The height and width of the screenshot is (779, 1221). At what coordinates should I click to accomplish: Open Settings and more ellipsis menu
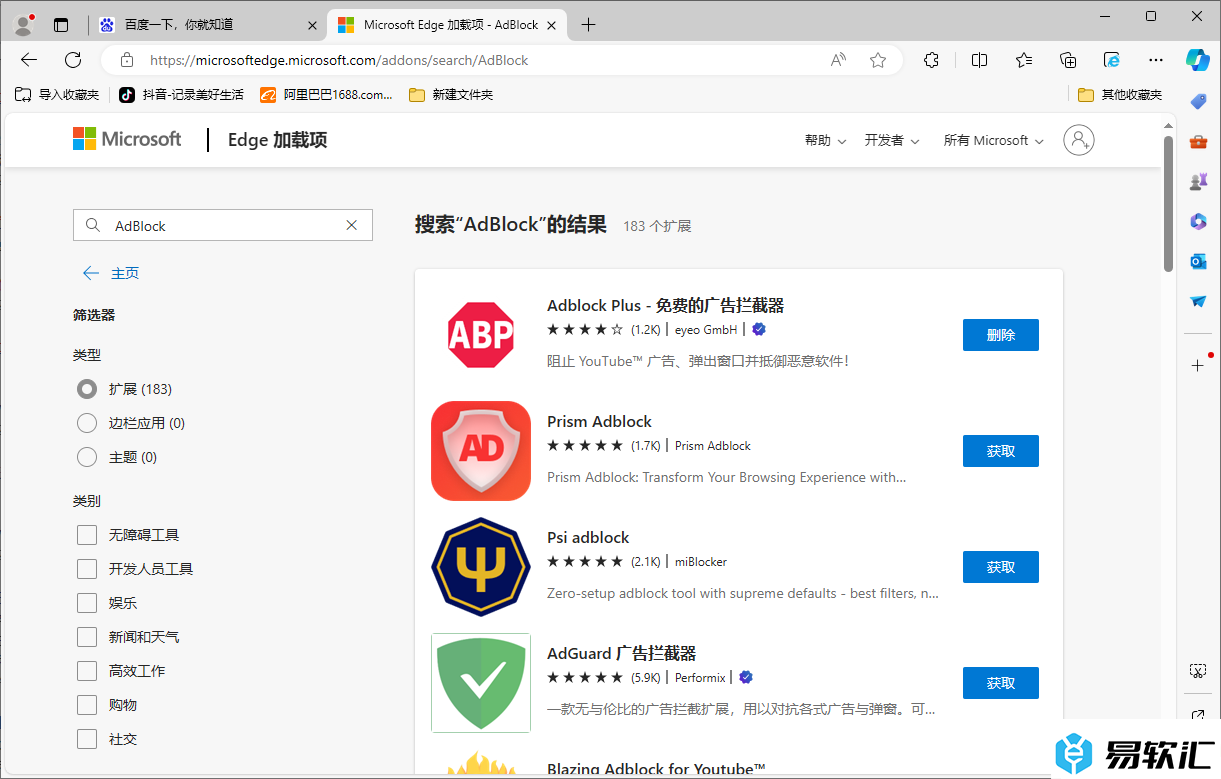1156,60
